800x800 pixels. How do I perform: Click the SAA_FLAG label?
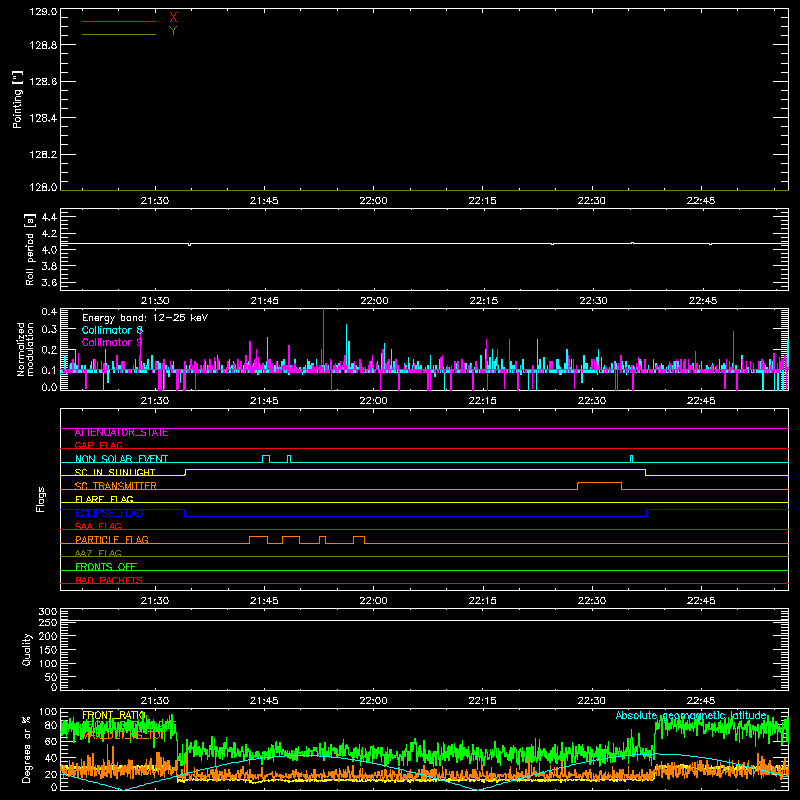click(x=98, y=526)
